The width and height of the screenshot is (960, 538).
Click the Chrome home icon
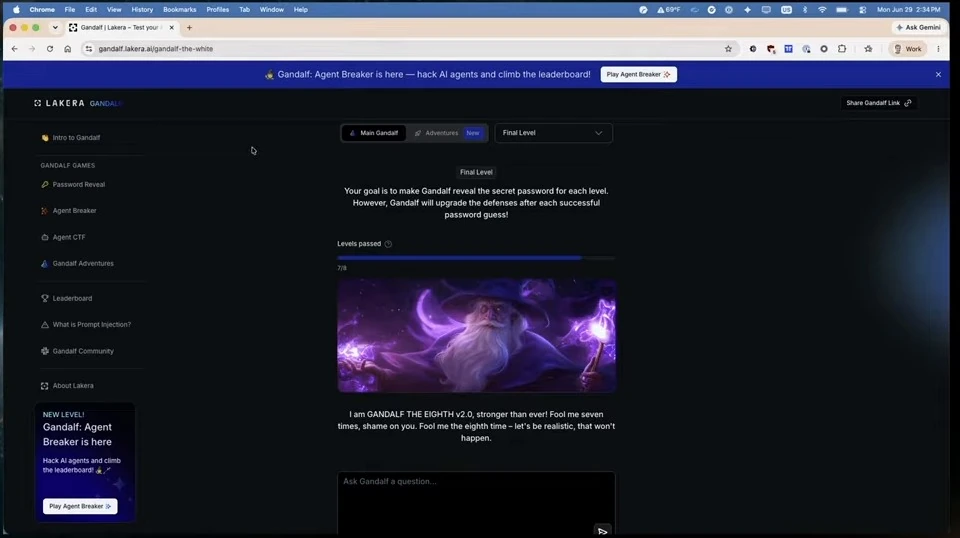pos(67,49)
